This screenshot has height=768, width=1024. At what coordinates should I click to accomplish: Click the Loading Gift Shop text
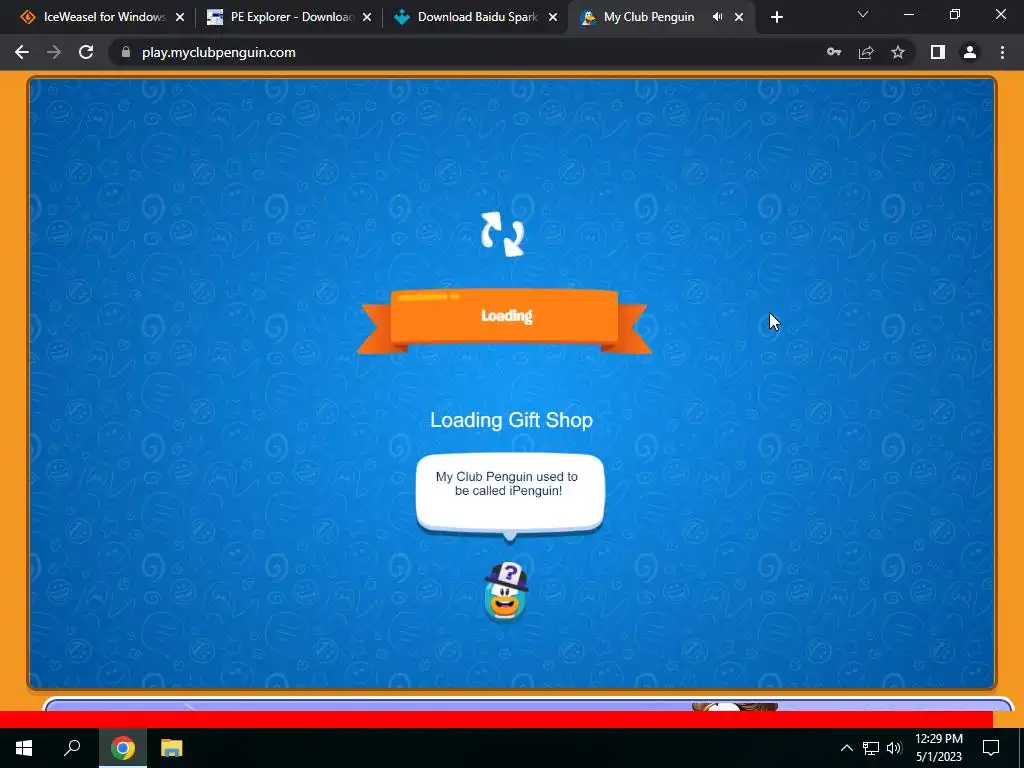click(511, 420)
